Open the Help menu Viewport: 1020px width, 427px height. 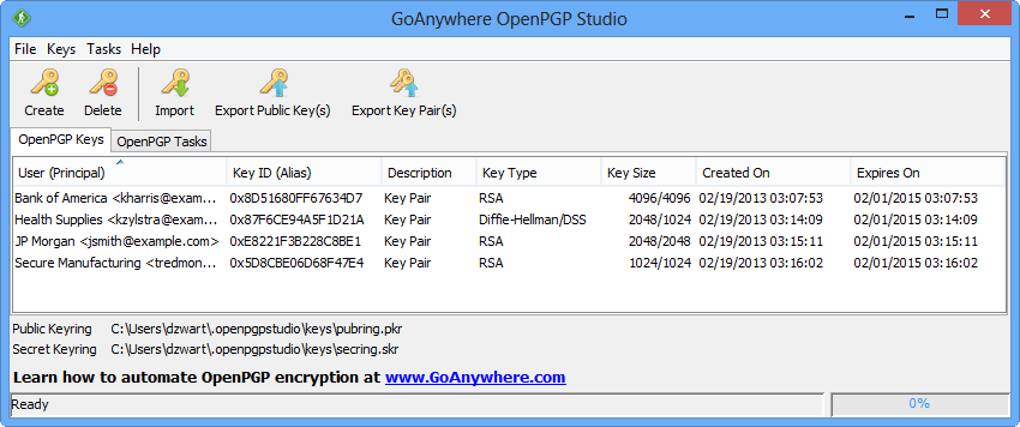145,49
